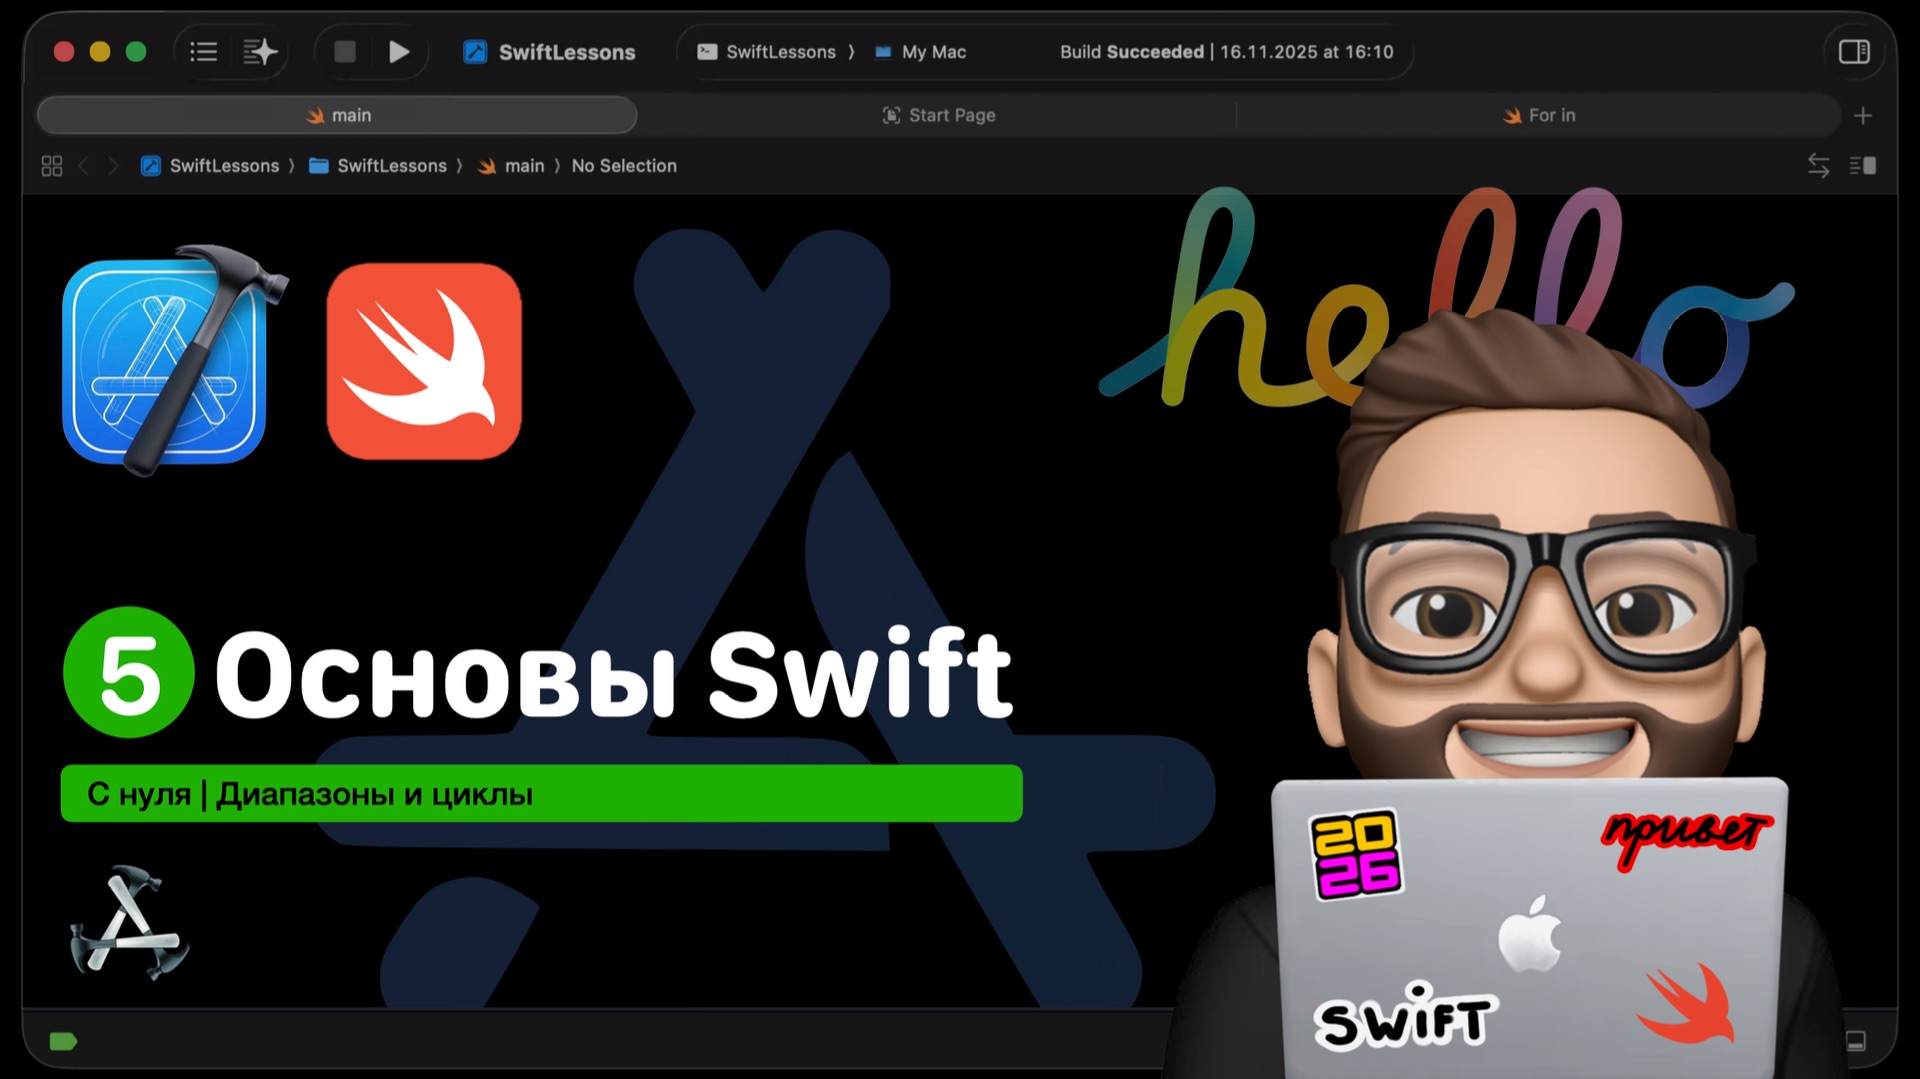Expand the main breadcrumb in the jump bar
The height and width of the screenshot is (1079, 1920).
(523, 165)
